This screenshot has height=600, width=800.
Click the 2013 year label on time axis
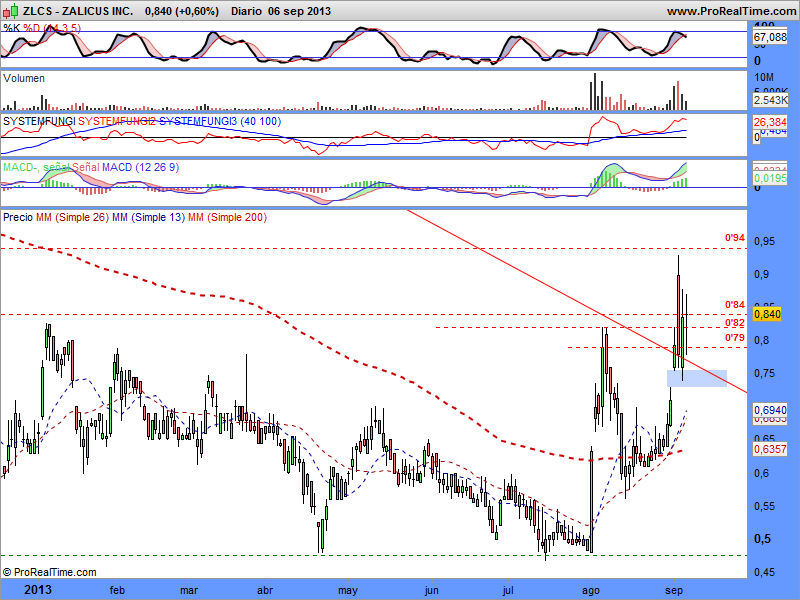tap(38, 590)
